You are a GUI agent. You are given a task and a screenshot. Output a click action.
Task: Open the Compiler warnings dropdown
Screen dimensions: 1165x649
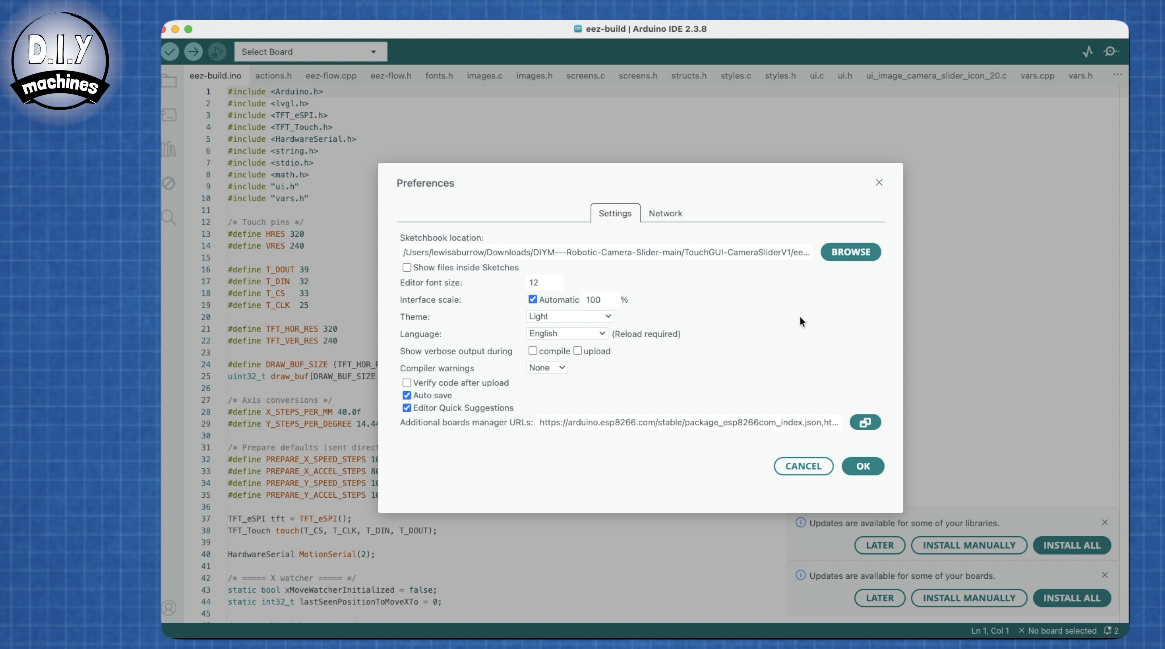(x=547, y=368)
